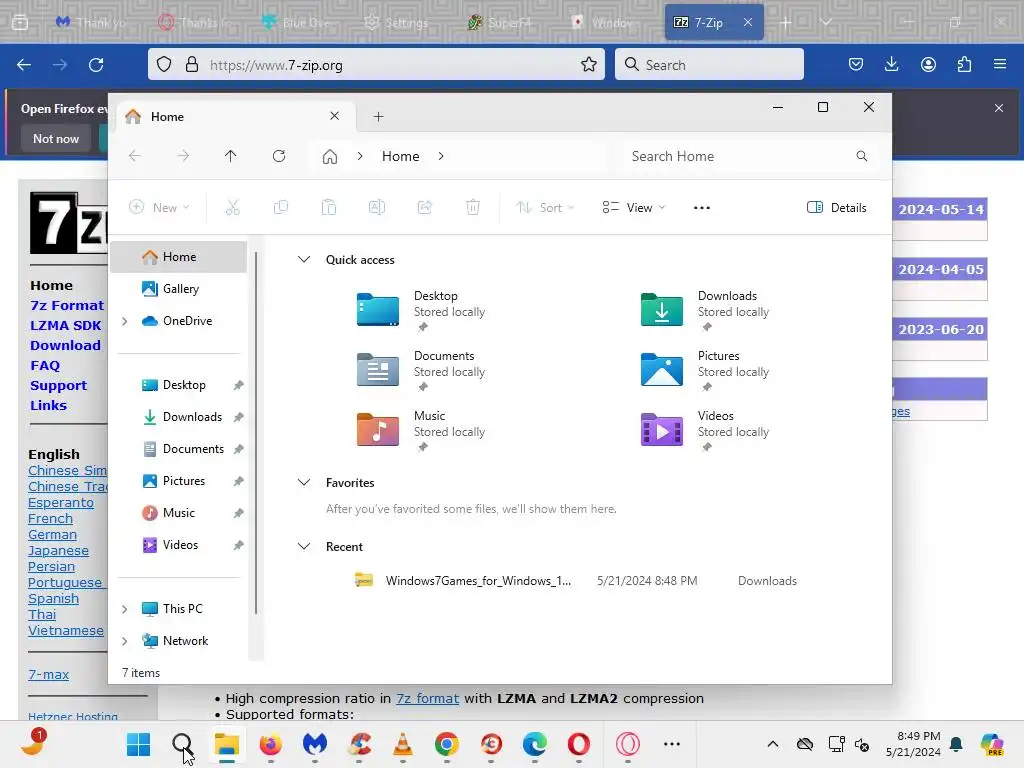Viewport: 1024px width, 768px height.
Task: Click Not now in Firefox notification
Action: tap(56, 138)
